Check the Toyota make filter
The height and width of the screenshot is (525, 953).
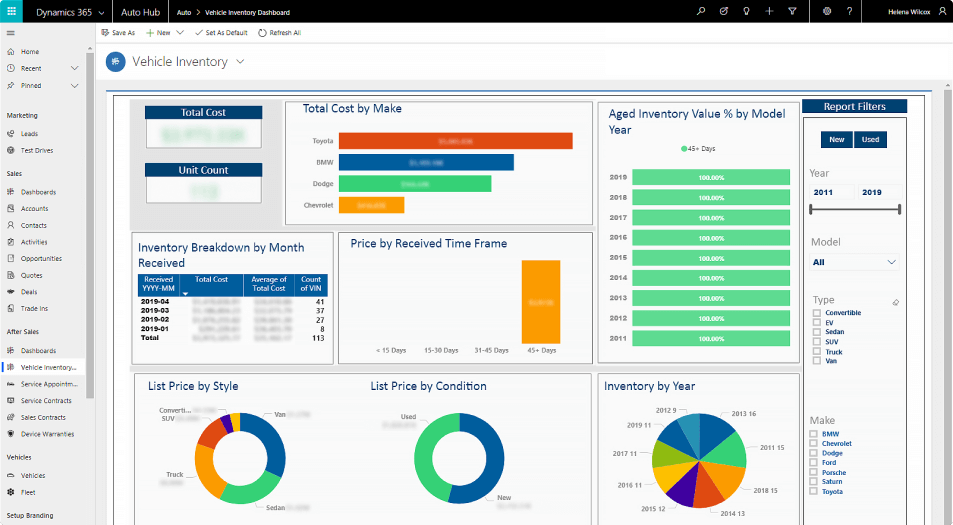(813, 491)
